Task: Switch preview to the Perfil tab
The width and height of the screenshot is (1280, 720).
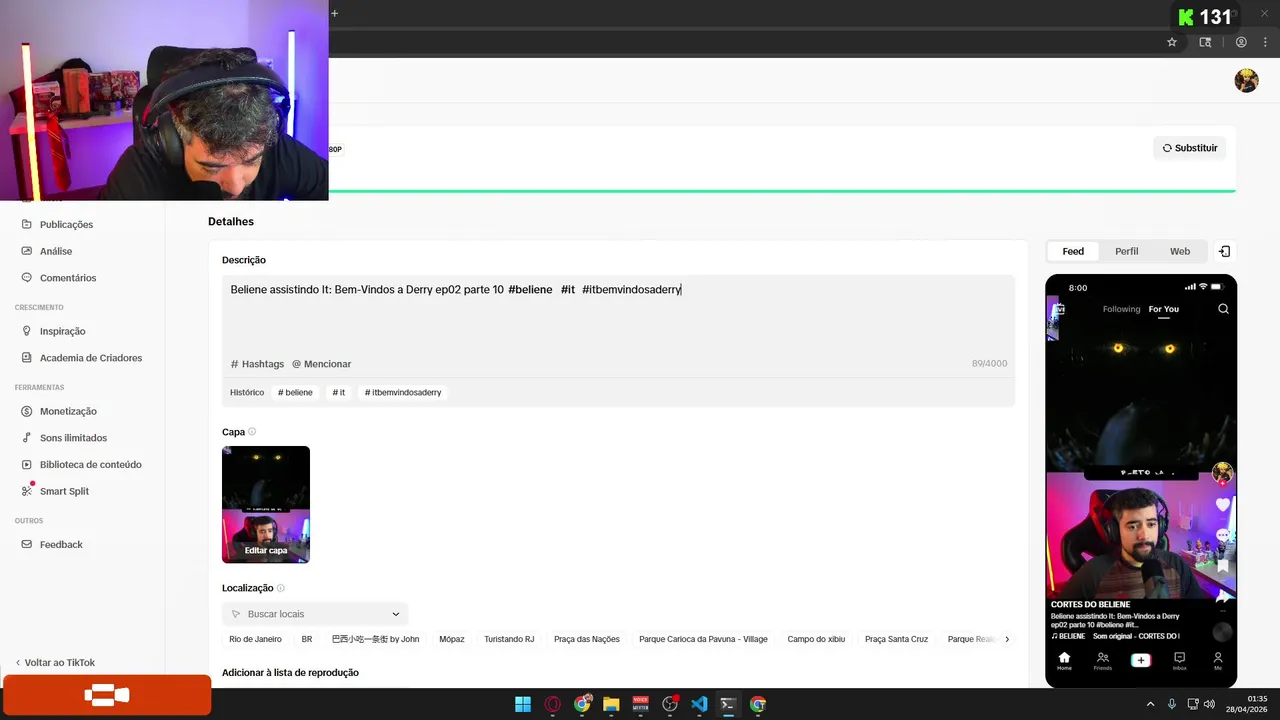Action: point(1127,251)
